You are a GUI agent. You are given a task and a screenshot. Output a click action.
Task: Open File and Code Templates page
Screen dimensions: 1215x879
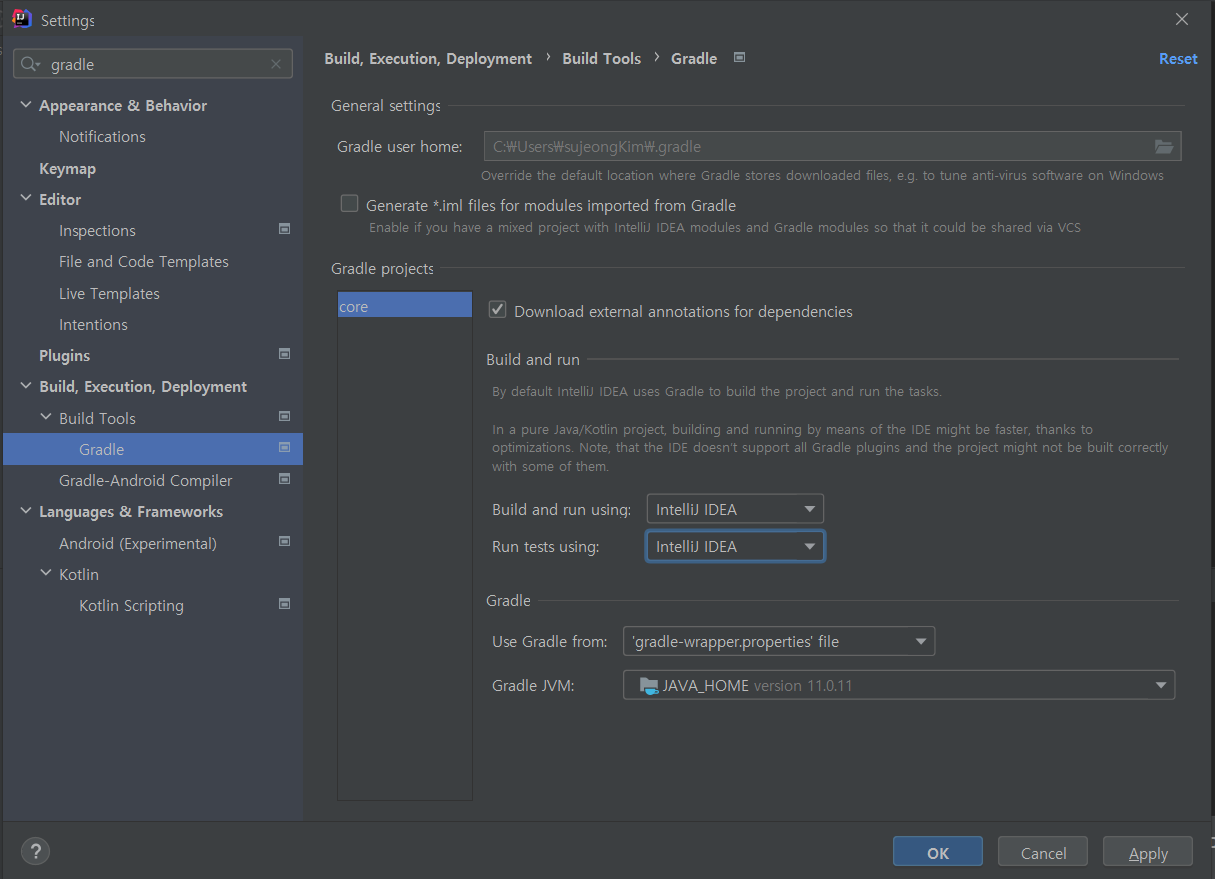click(x=144, y=262)
